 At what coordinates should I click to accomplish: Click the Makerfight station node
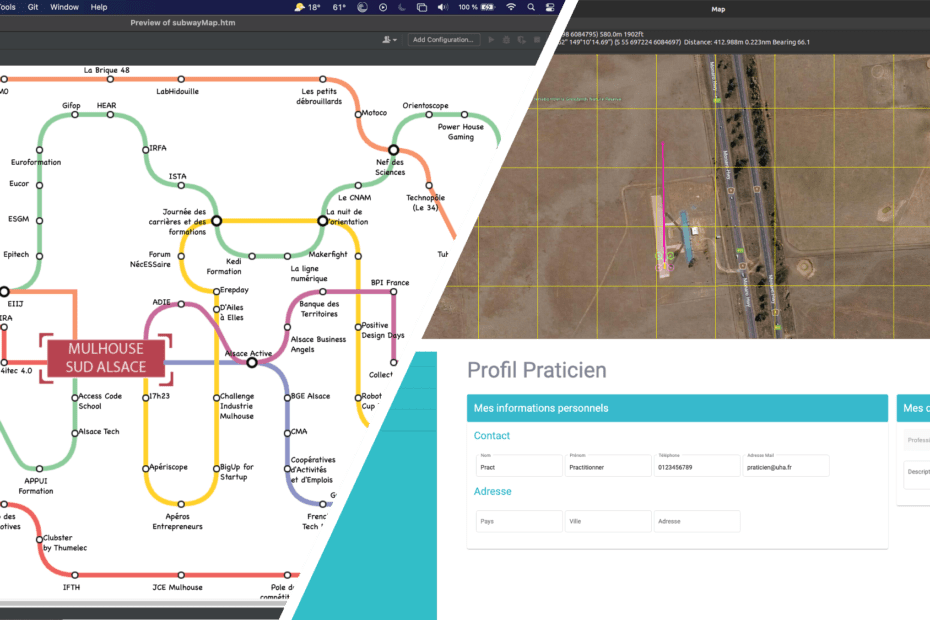coord(358,256)
